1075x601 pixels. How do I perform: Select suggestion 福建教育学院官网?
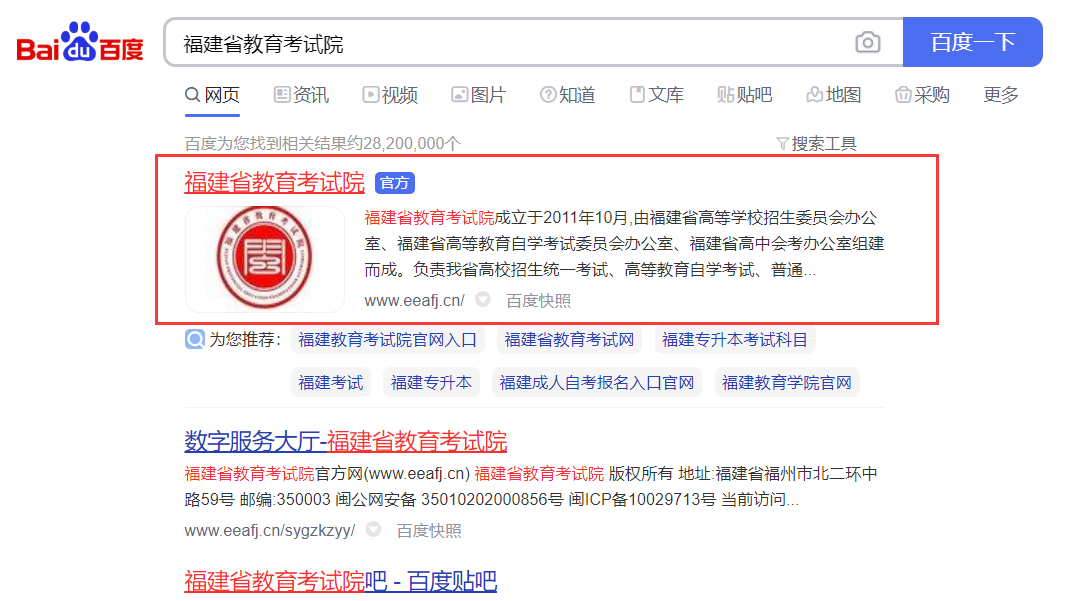(x=786, y=382)
